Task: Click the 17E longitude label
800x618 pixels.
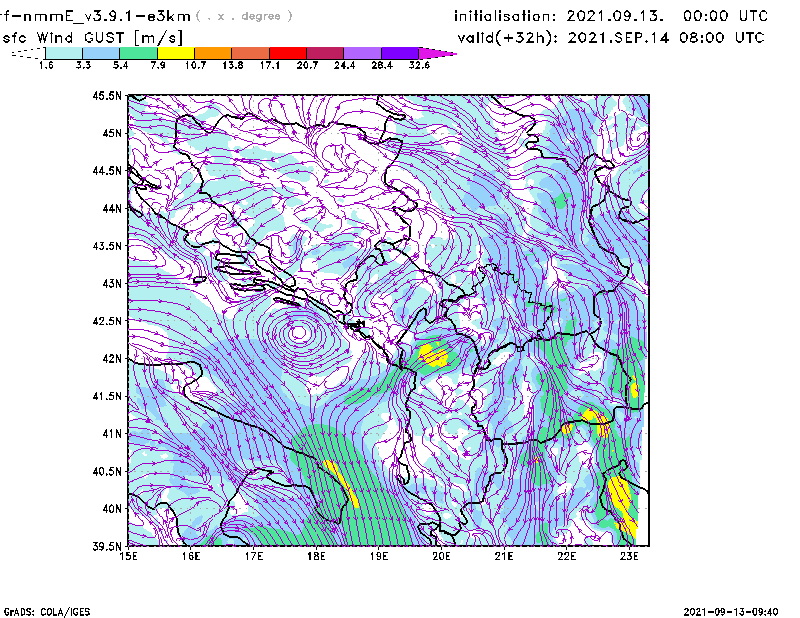Action: click(254, 556)
